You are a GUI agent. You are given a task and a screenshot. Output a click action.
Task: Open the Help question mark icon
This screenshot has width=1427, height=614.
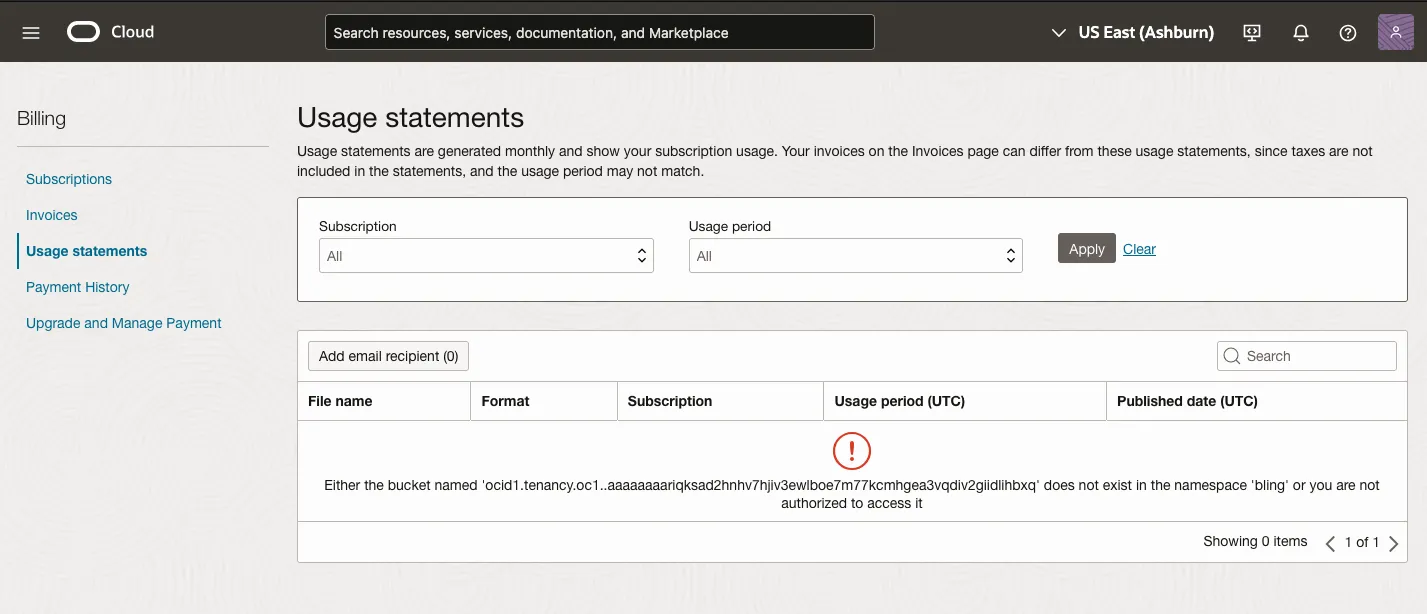(1347, 32)
